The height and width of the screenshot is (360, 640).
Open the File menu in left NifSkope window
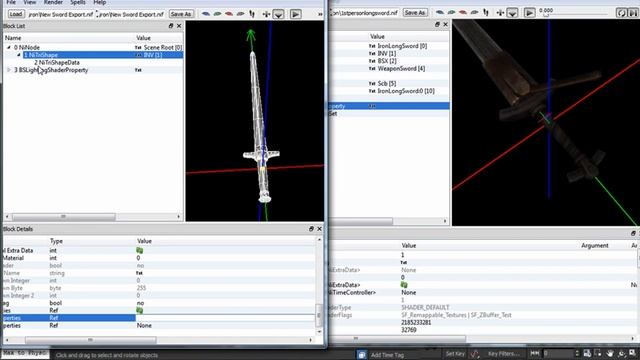tap(11, 2)
